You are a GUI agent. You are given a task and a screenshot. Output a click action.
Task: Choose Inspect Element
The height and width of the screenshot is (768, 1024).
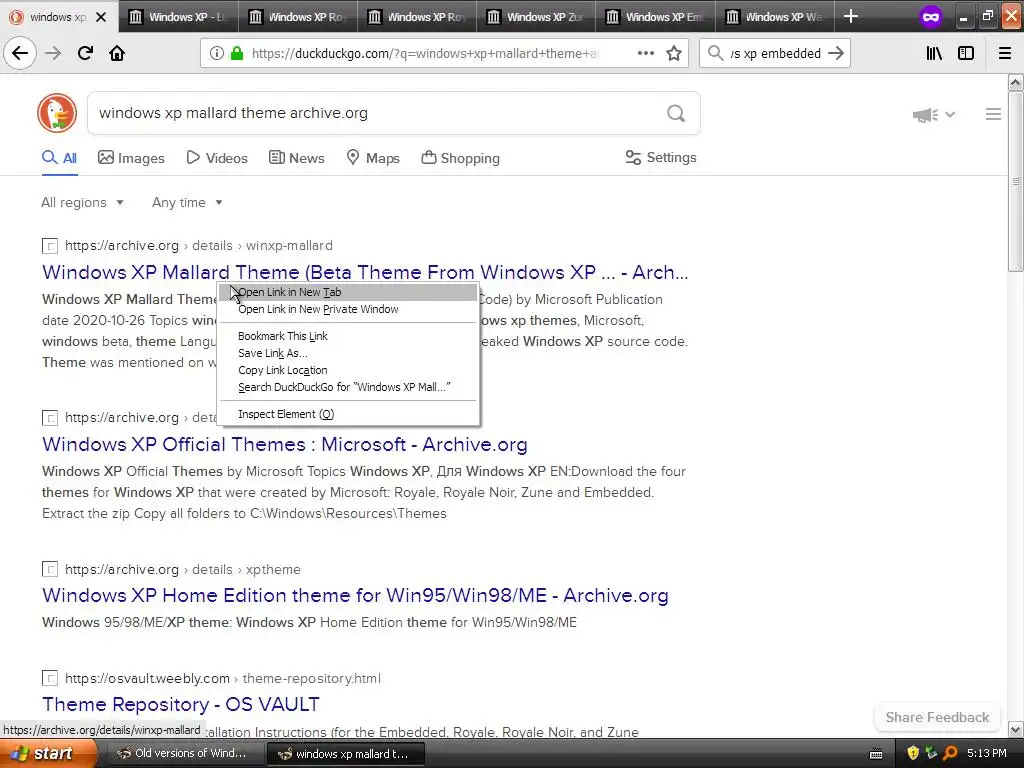pyautogui.click(x=347, y=414)
